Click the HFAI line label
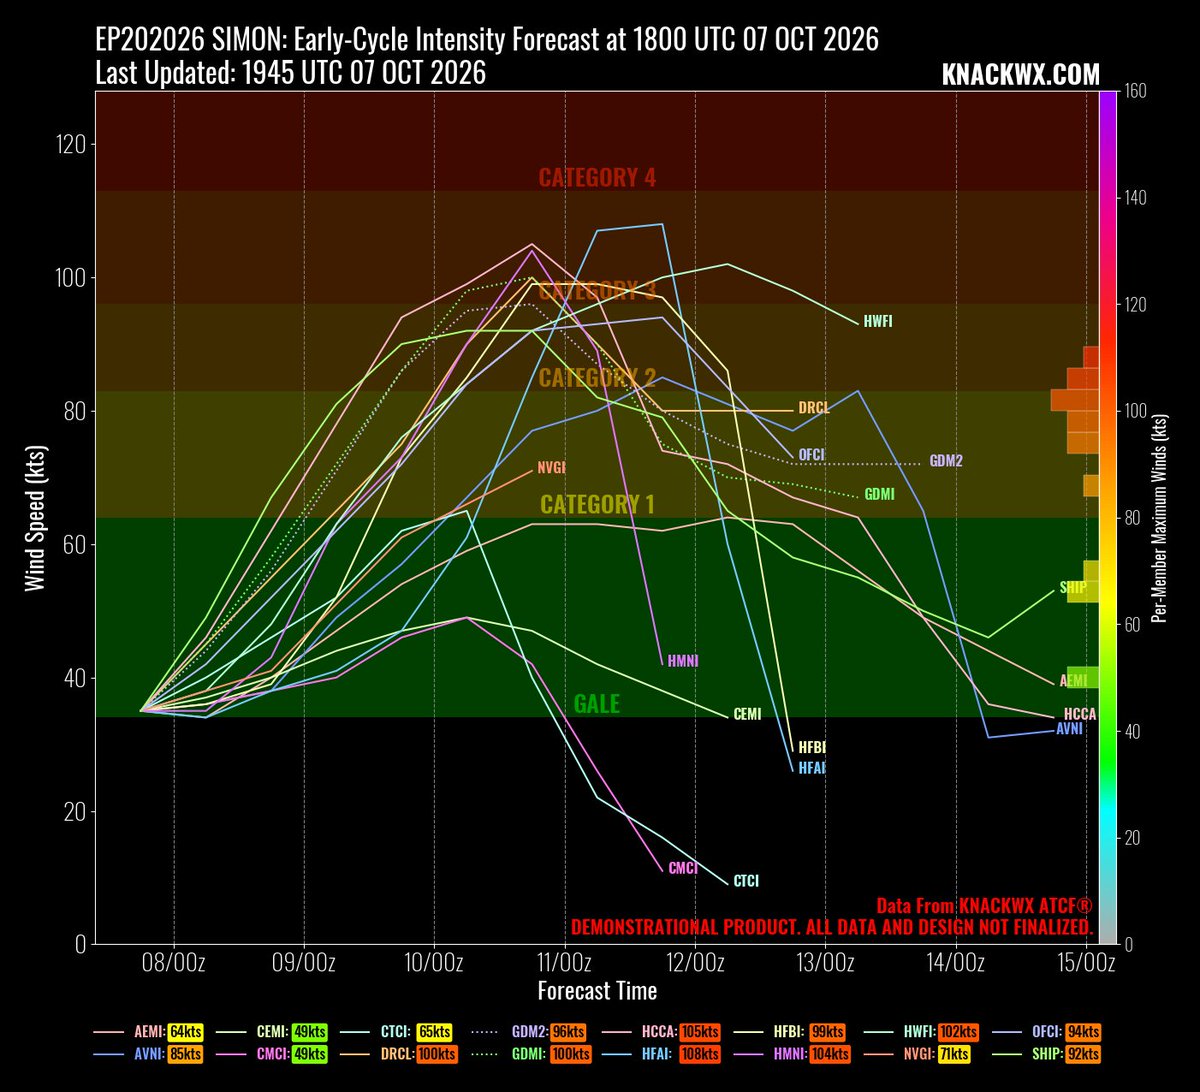The width and height of the screenshot is (1200, 1092). click(x=812, y=768)
